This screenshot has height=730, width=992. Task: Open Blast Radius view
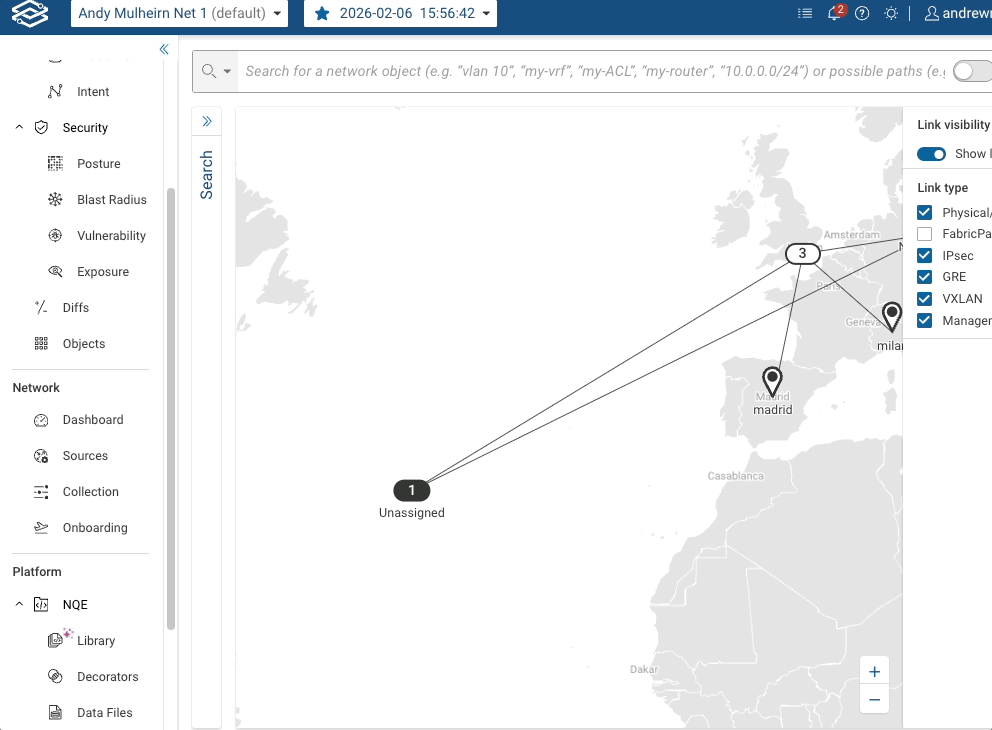click(111, 200)
